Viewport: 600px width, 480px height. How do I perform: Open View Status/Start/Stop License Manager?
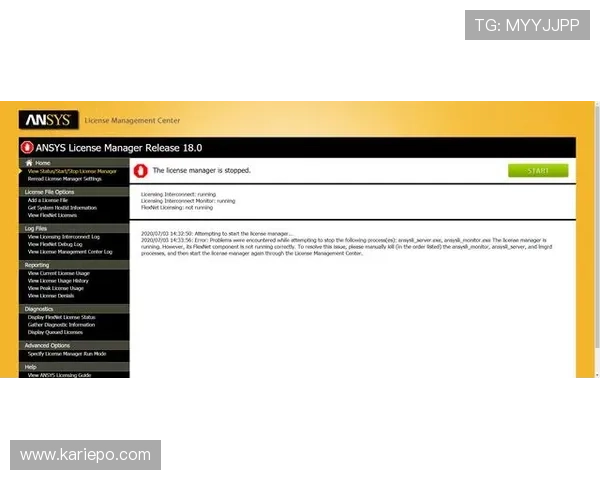pyautogui.click(x=72, y=171)
